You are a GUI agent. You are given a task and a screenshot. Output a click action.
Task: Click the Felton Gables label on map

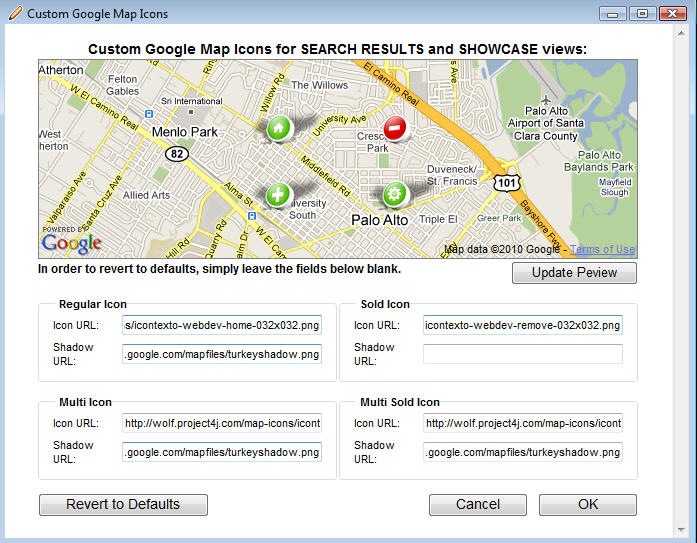coord(123,85)
